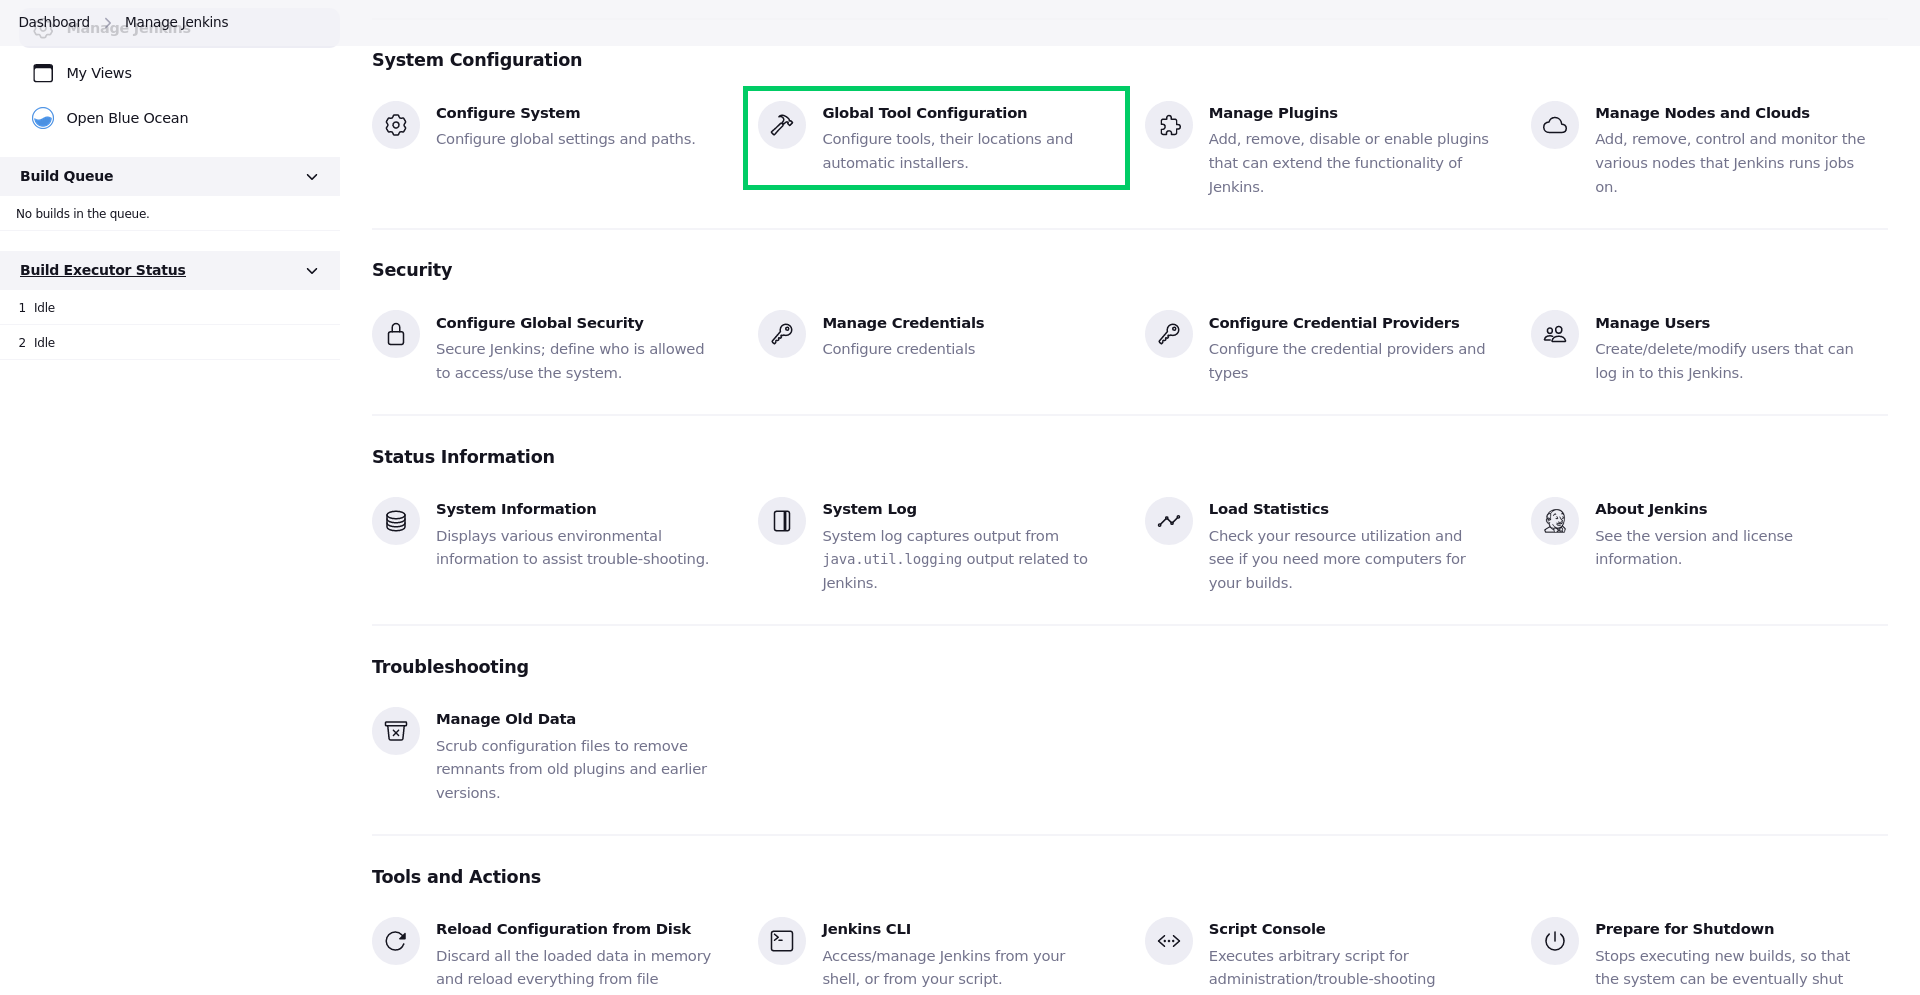Click the About Jenkins mascot icon
Image resolution: width=1920 pixels, height=995 pixels.
(1555, 521)
